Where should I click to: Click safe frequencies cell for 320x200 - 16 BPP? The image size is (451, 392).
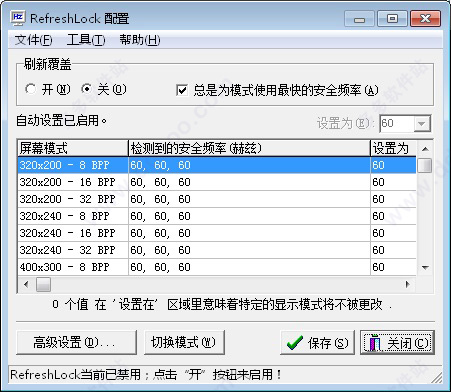[249, 182]
